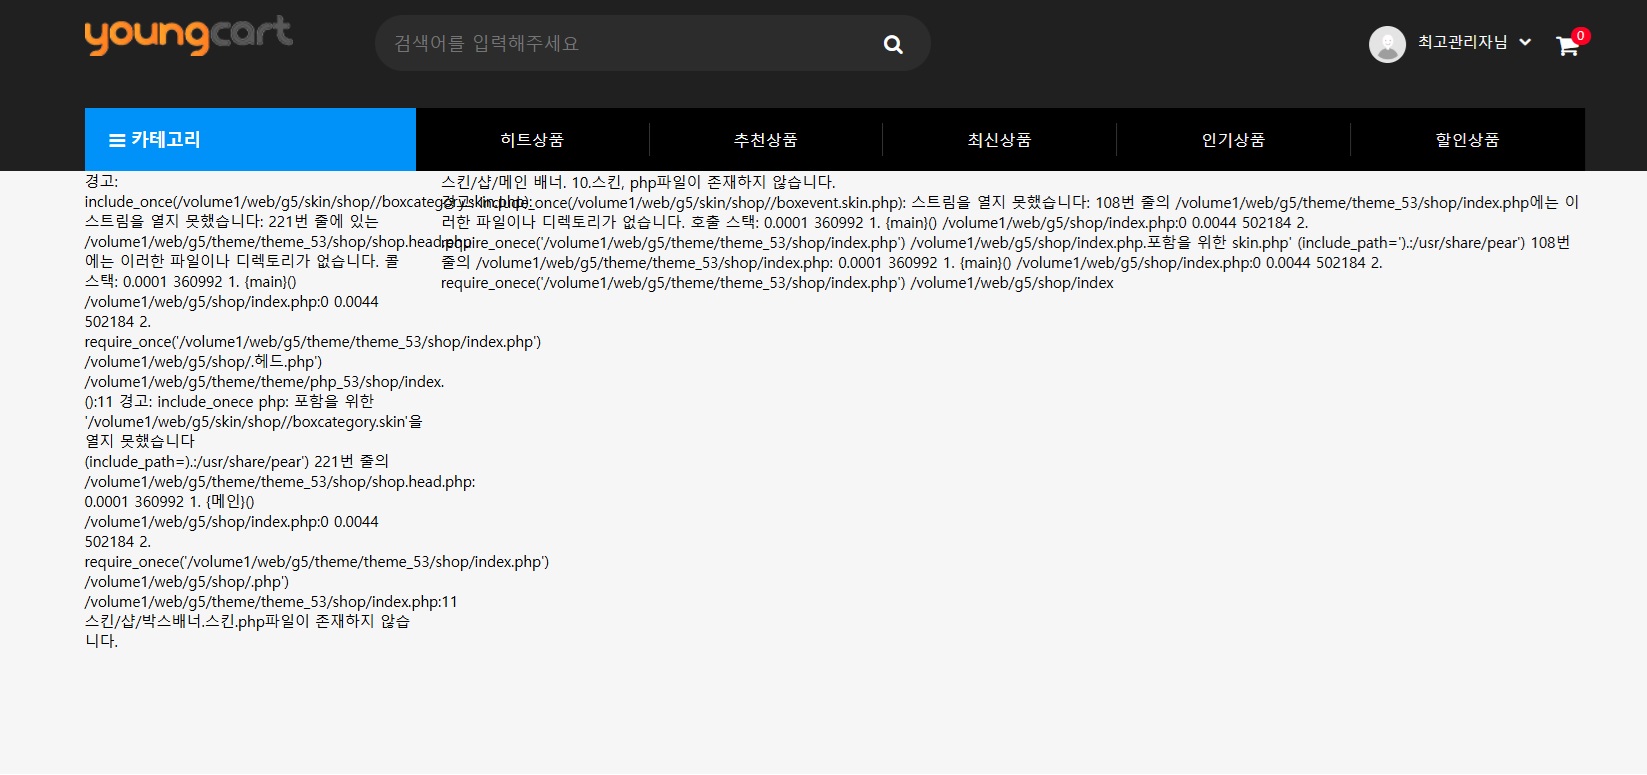Open the 추천상품 menu item
Image resolution: width=1647 pixels, height=775 pixels.
click(x=766, y=140)
